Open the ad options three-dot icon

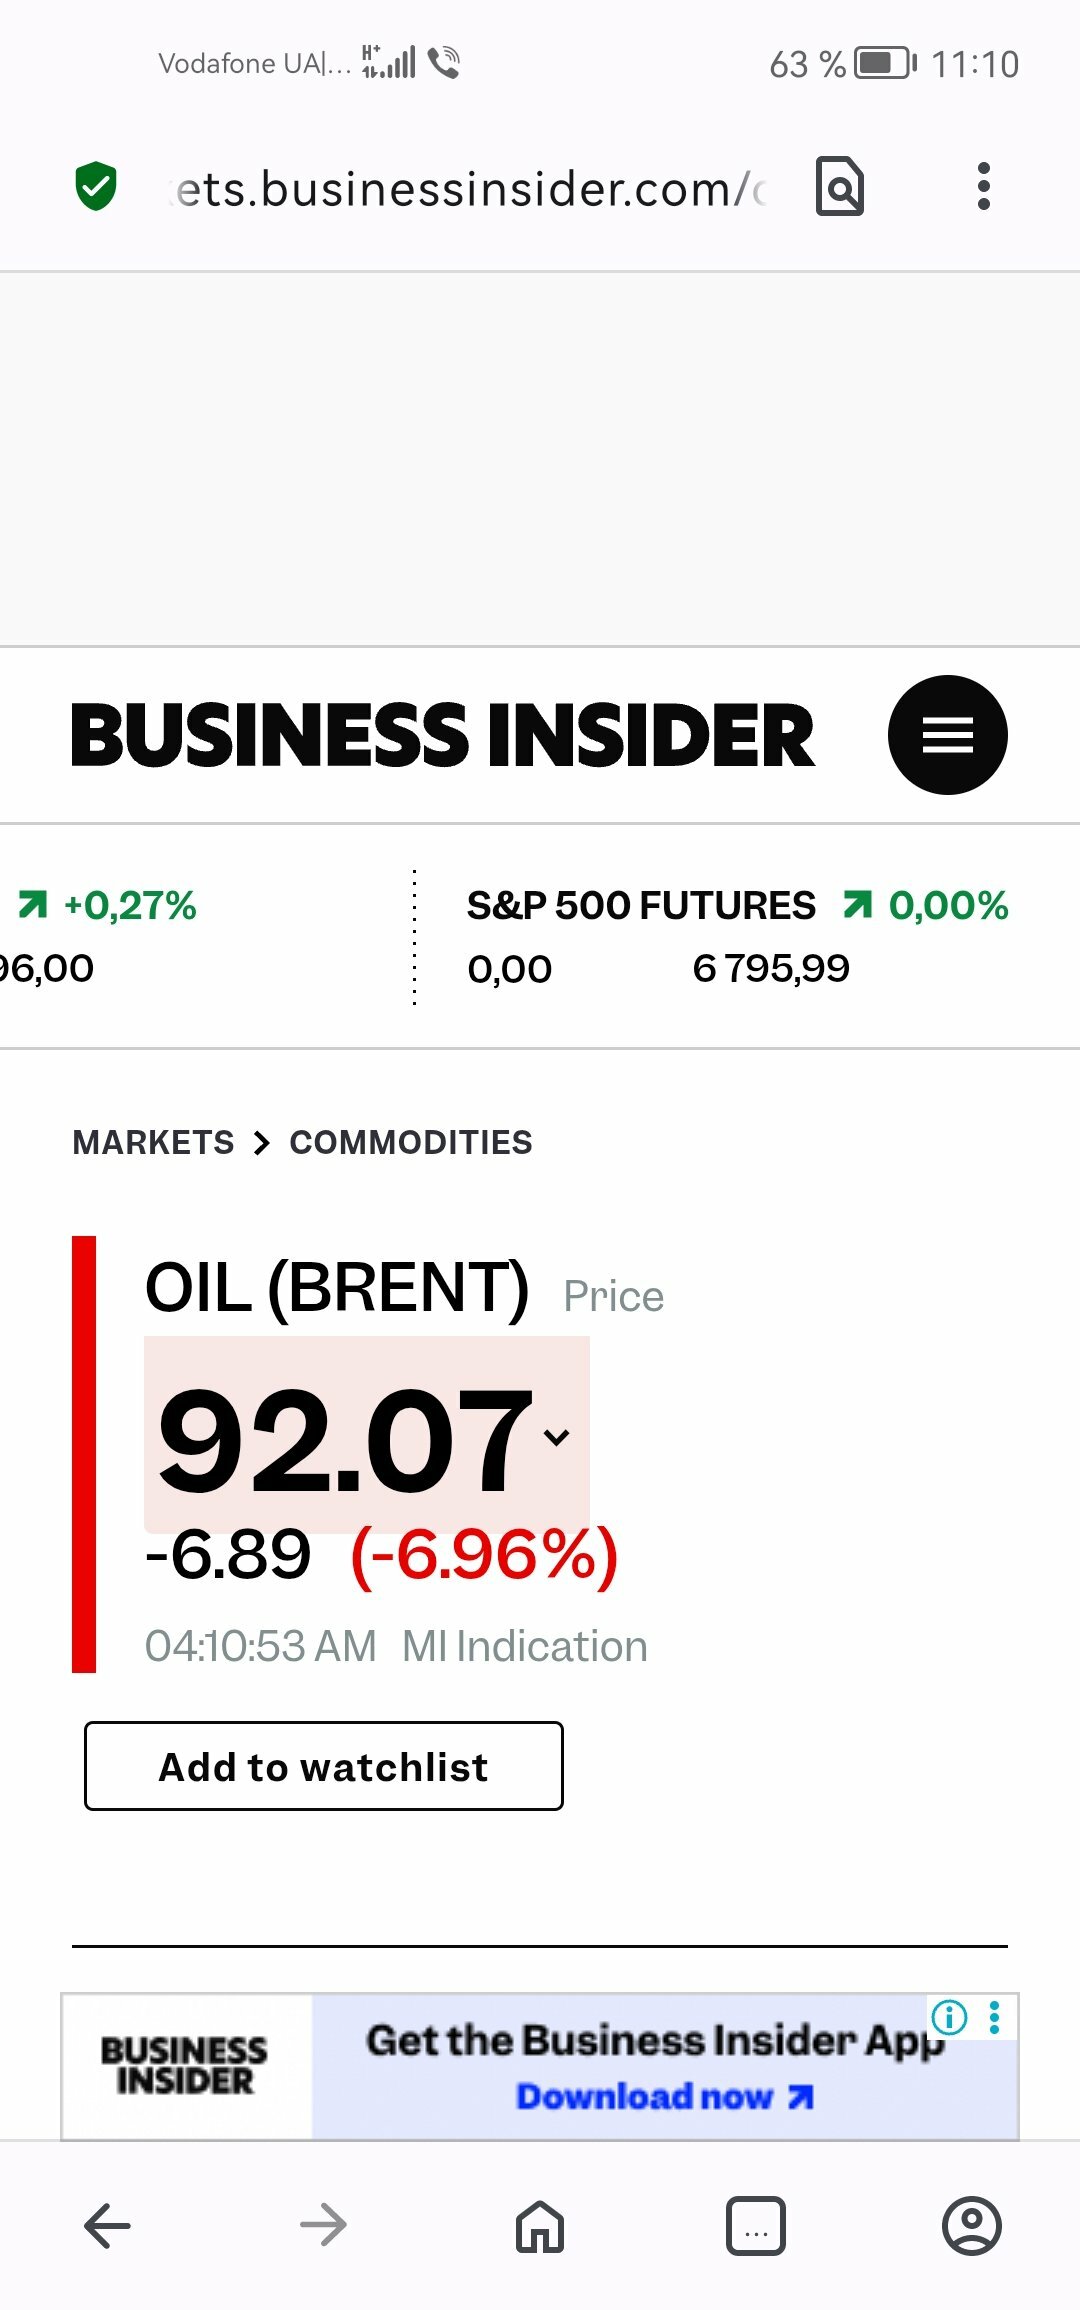[994, 2017]
